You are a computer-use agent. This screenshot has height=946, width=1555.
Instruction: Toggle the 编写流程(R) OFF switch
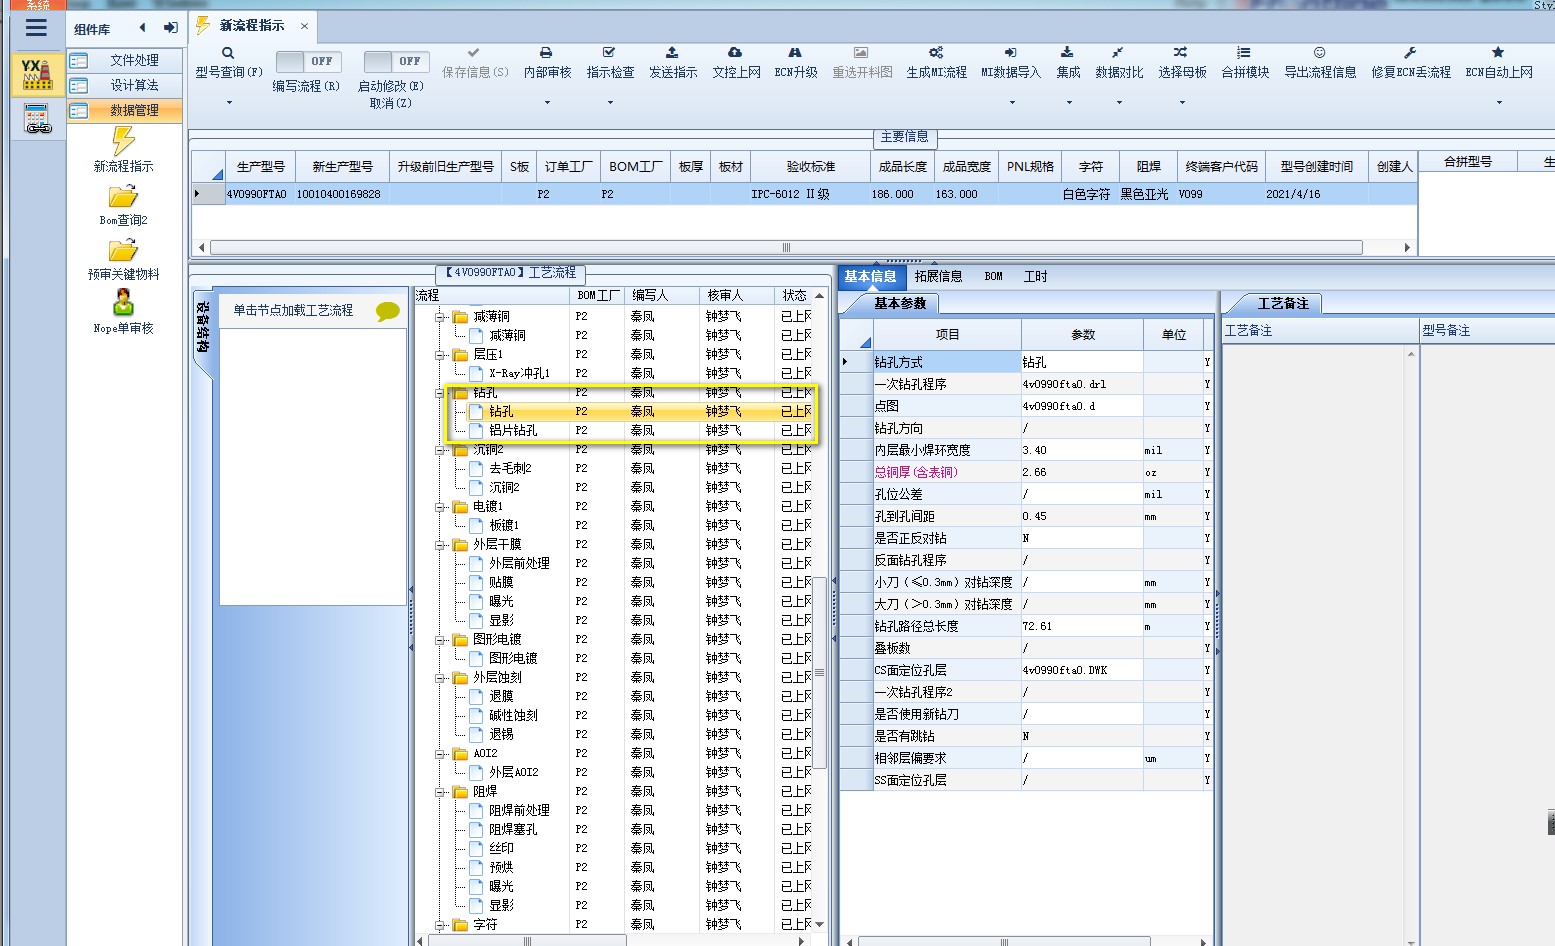click(x=308, y=61)
